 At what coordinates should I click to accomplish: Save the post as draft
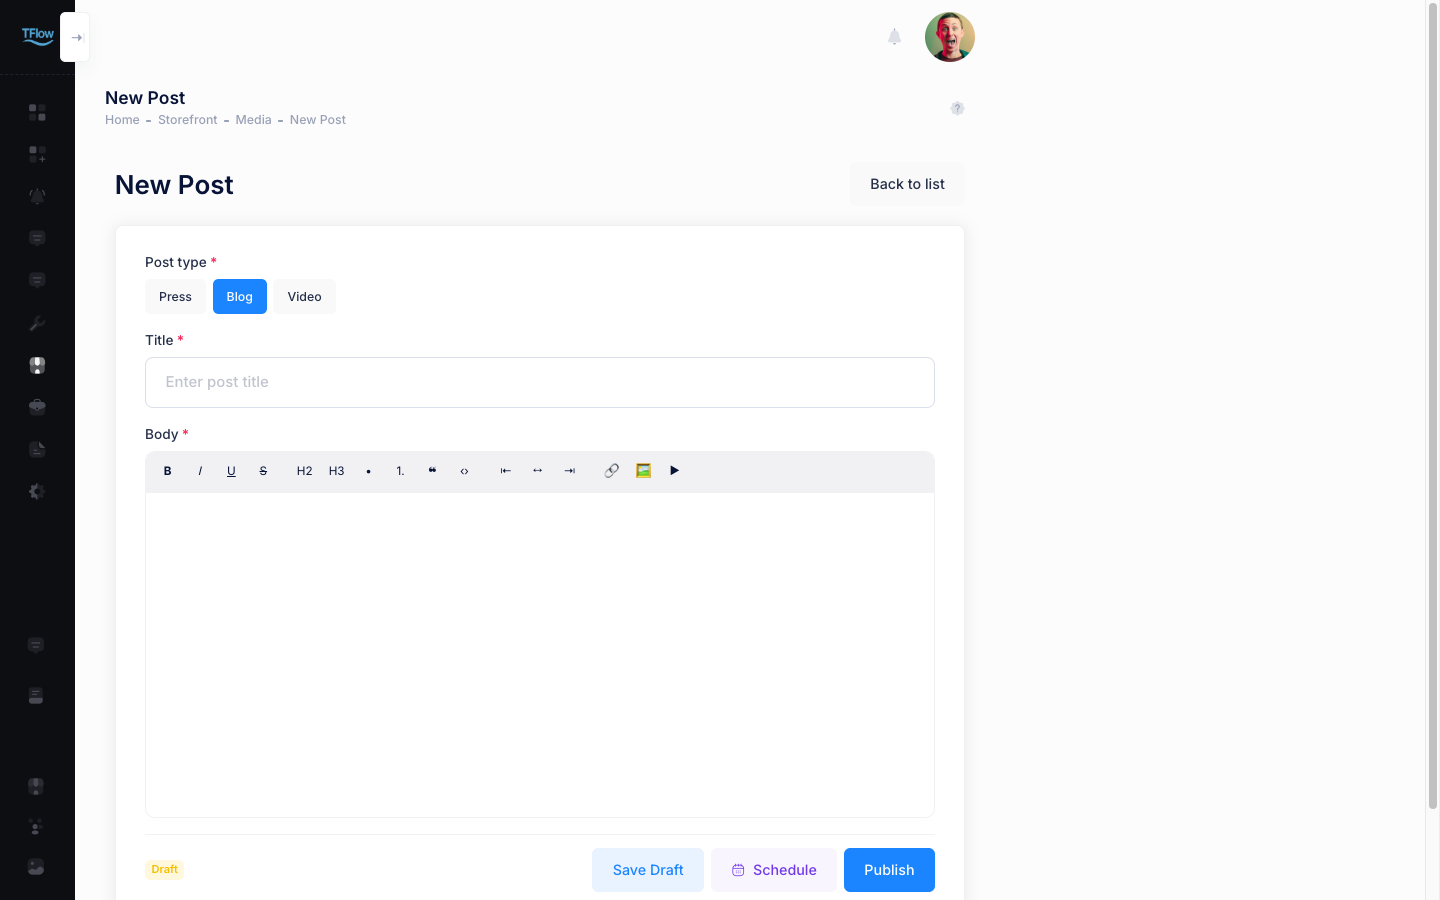(648, 870)
